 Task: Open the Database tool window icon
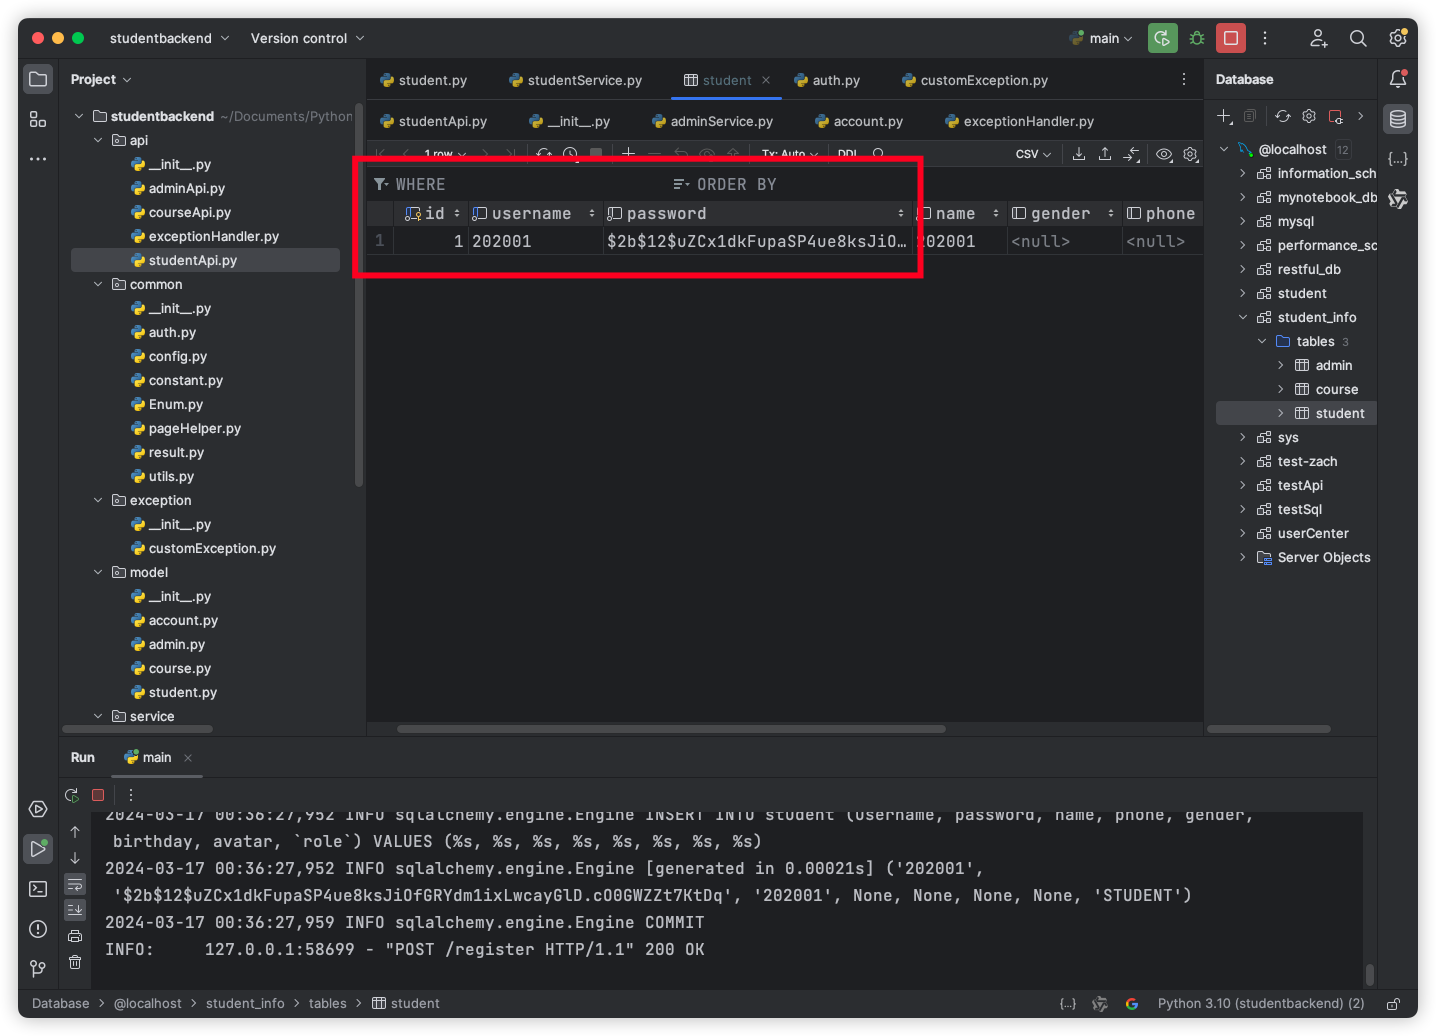[x=1398, y=119]
